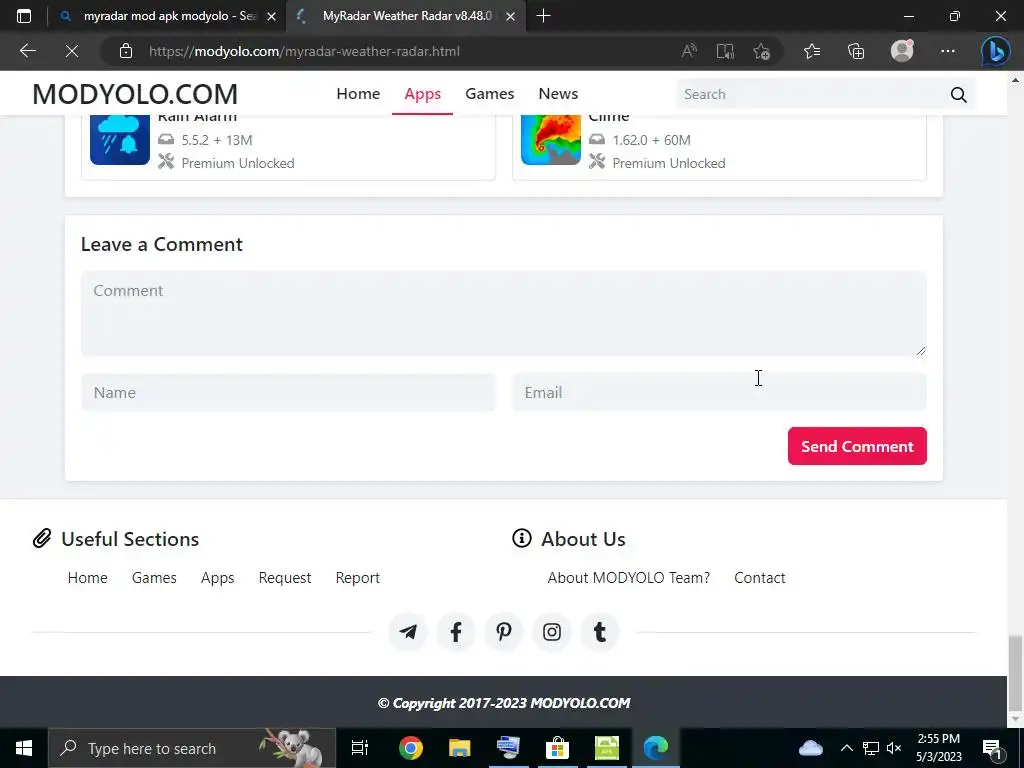Open Home link under Useful Sections

pos(88,578)
